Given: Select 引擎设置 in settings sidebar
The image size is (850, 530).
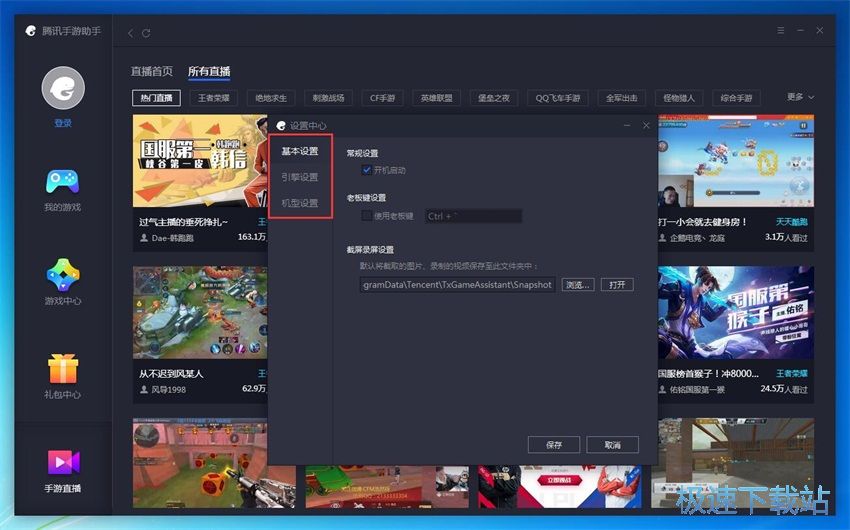Looking at the screenshot, I should (x=300, y=177).
